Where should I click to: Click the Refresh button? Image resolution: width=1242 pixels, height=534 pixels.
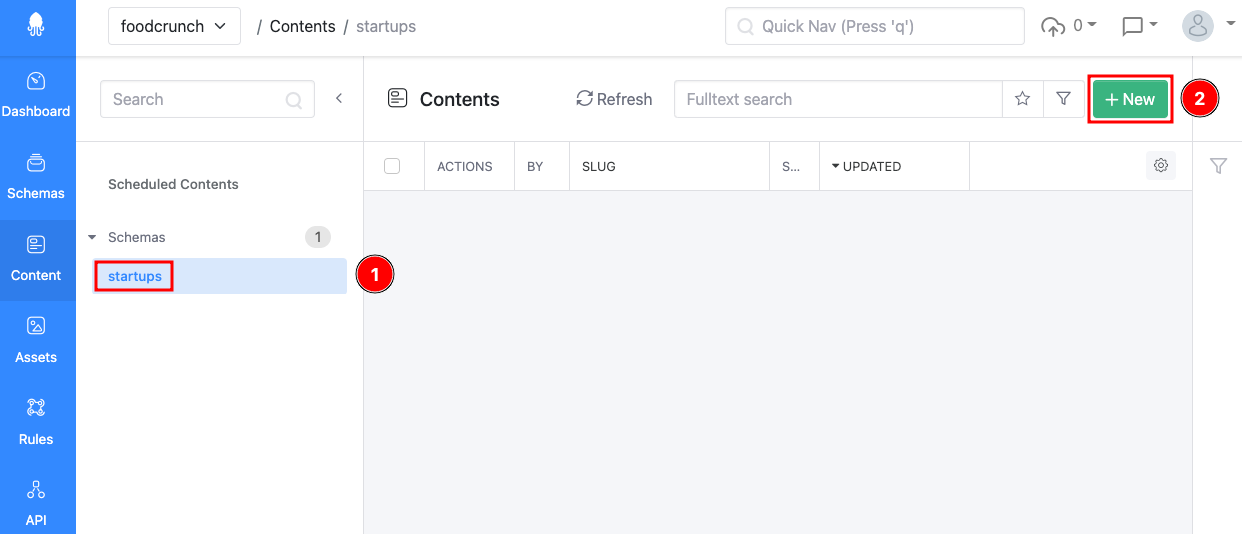[614, 99]
